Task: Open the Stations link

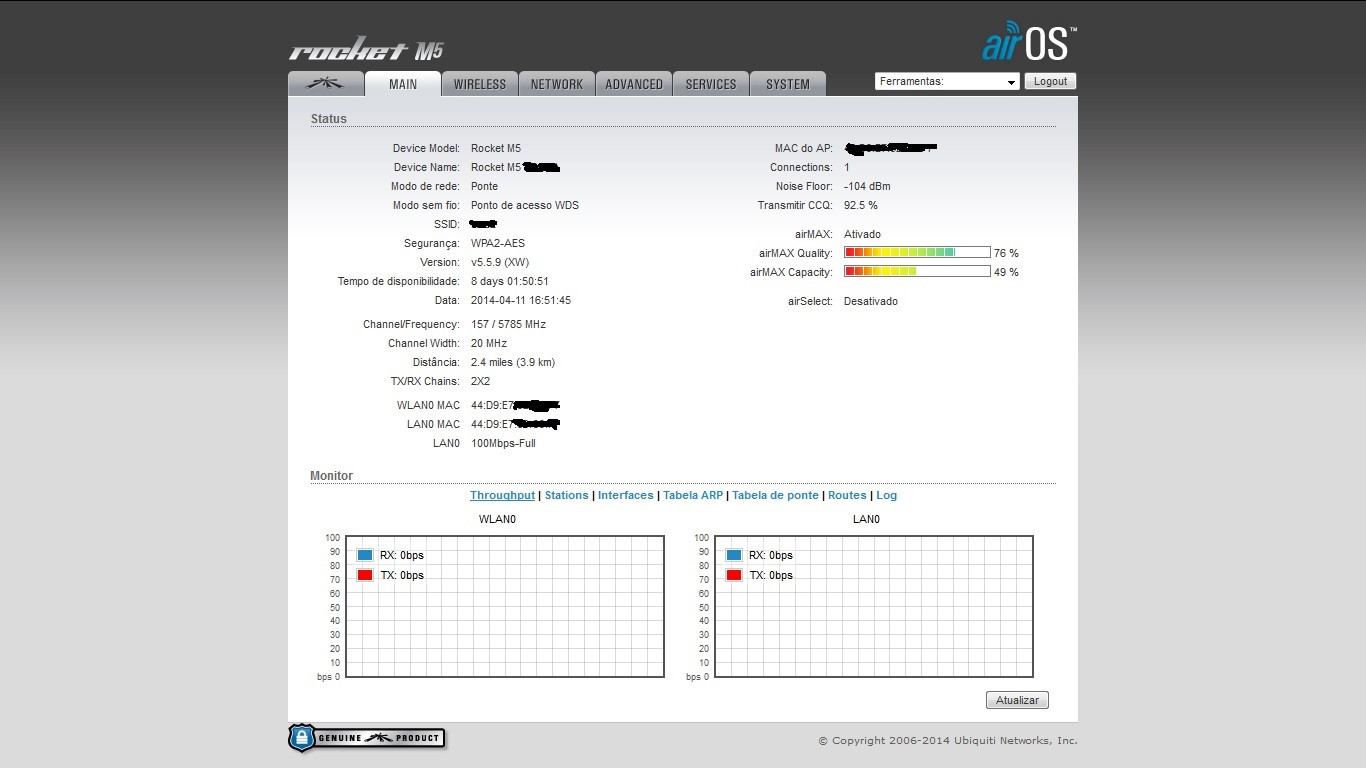Action: point(567,496)
